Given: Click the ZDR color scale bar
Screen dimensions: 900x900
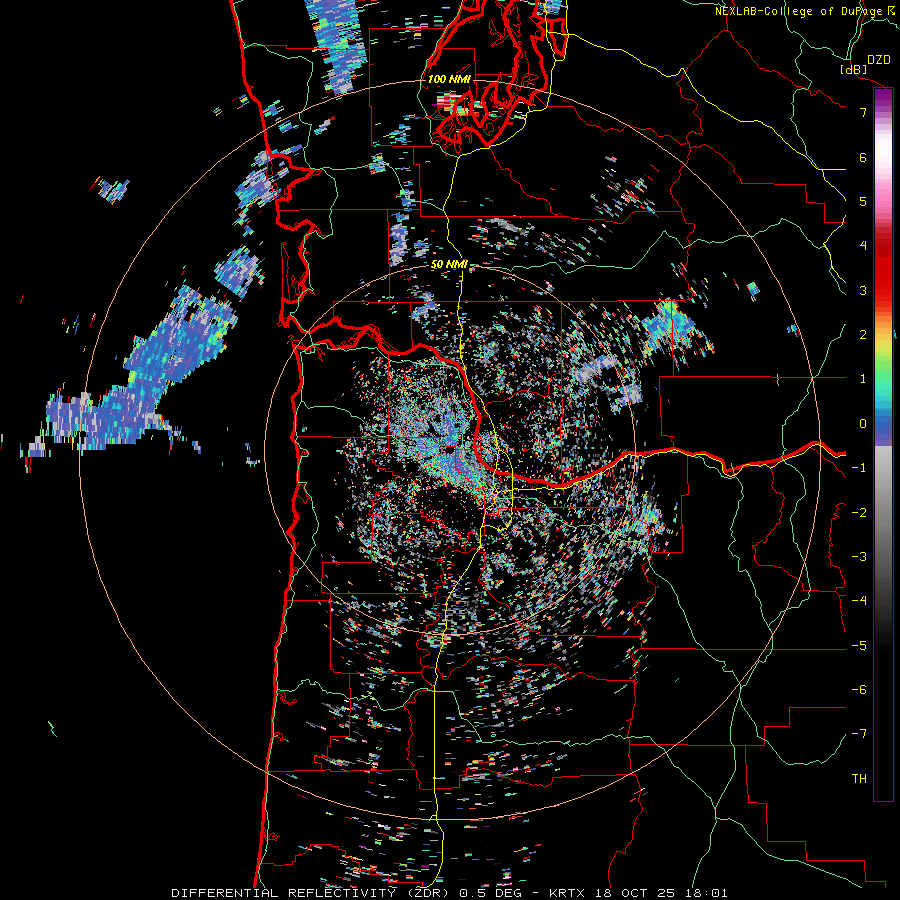Looking at the screenshot, I should (x=883, y=445).
